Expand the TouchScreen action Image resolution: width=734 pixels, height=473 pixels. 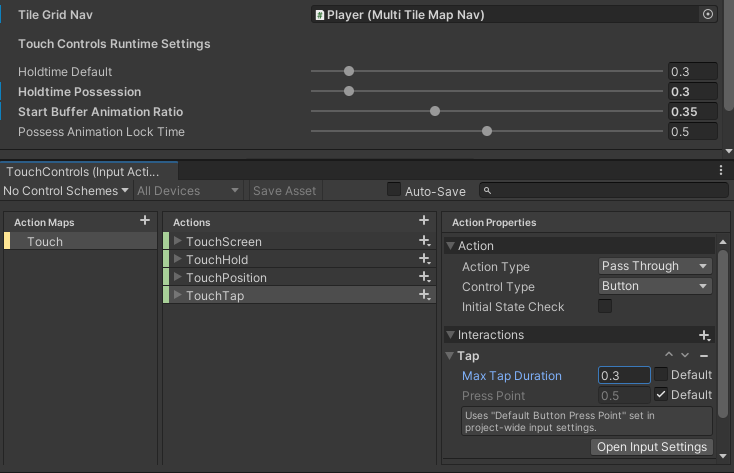coord(177,241)
